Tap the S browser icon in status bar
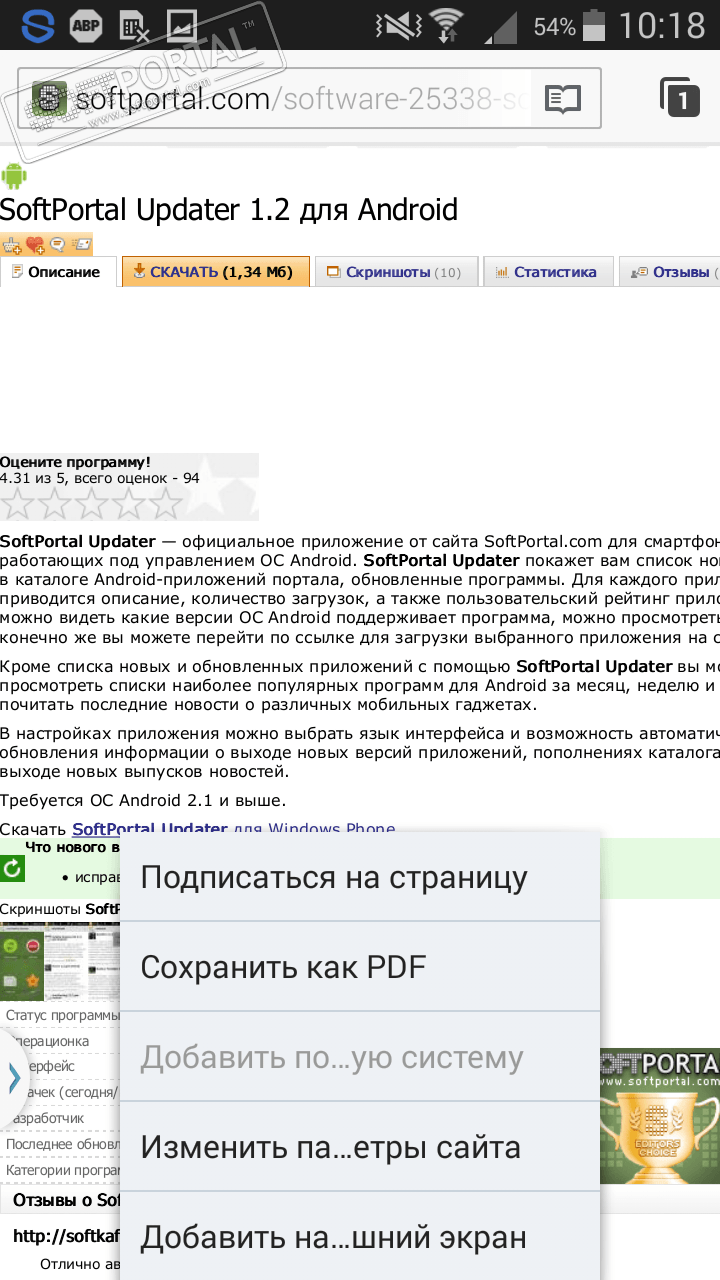The height and width of the screenshot is (1280, 720). (x=38, y=25)
